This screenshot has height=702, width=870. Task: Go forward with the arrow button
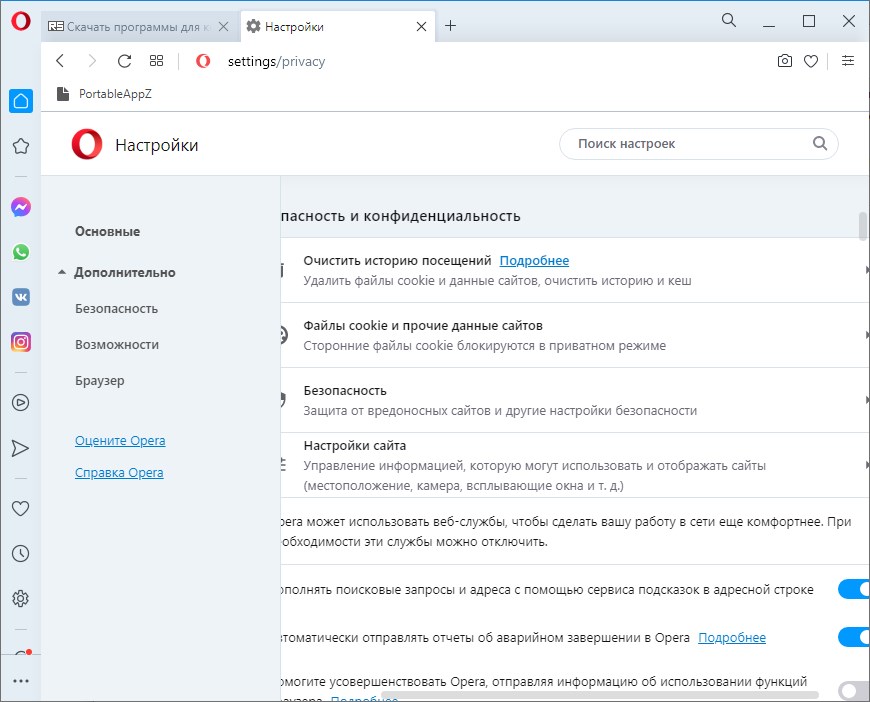[x=92, y=60]
